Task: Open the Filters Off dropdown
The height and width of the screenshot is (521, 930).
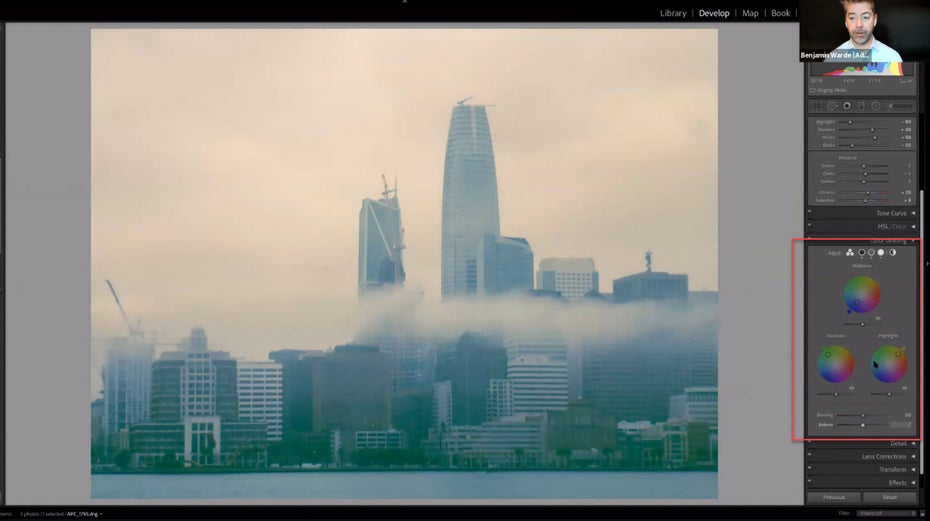Action: 887,513
